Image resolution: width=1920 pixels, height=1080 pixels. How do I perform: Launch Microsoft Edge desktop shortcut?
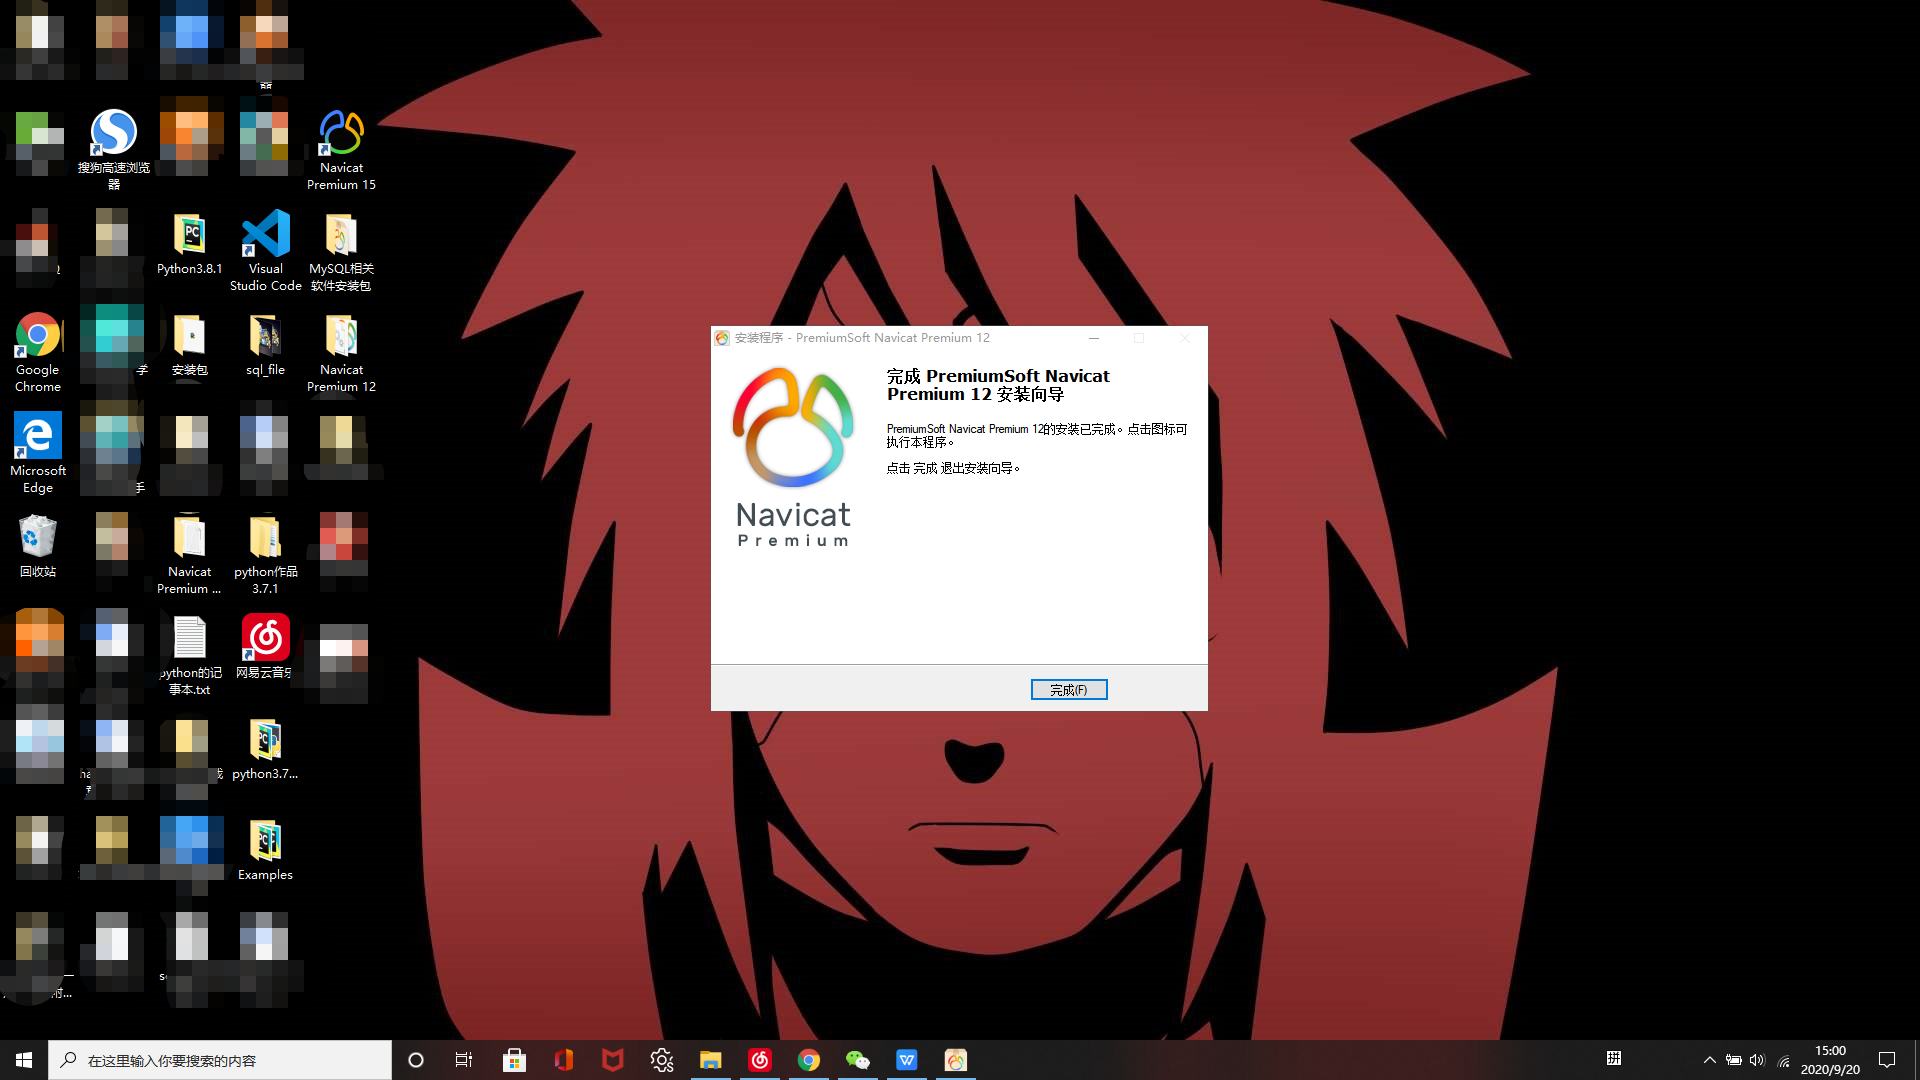point(38,453)
